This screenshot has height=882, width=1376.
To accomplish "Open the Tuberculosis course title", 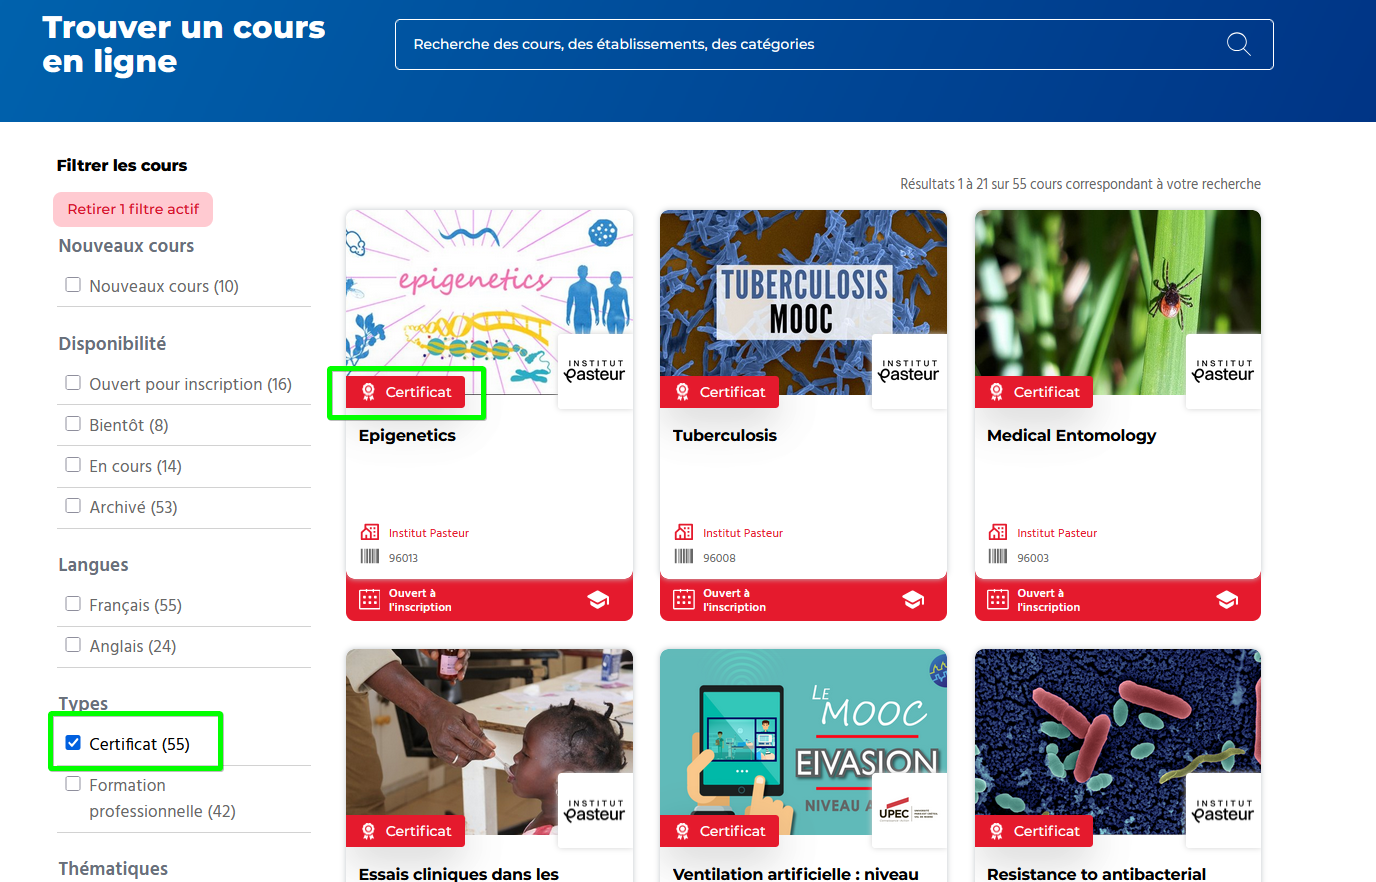I will tap(725, 435).
